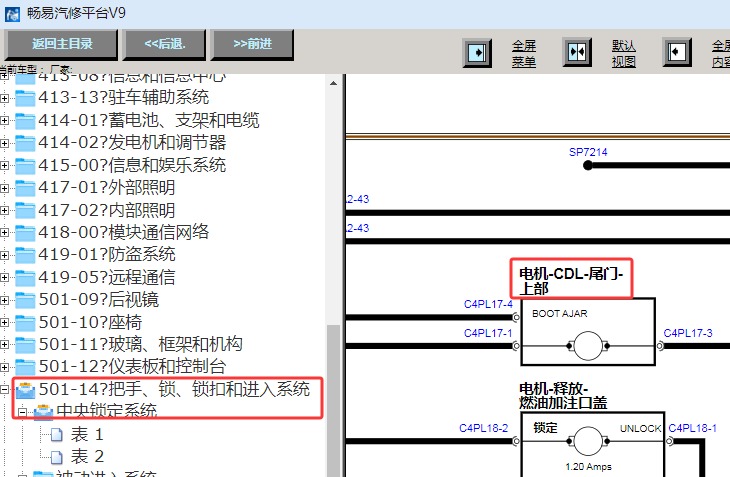Expand 415-00 信息和娱乐系统 node
The image size is (730, 477).
click(x=4, y=166)
